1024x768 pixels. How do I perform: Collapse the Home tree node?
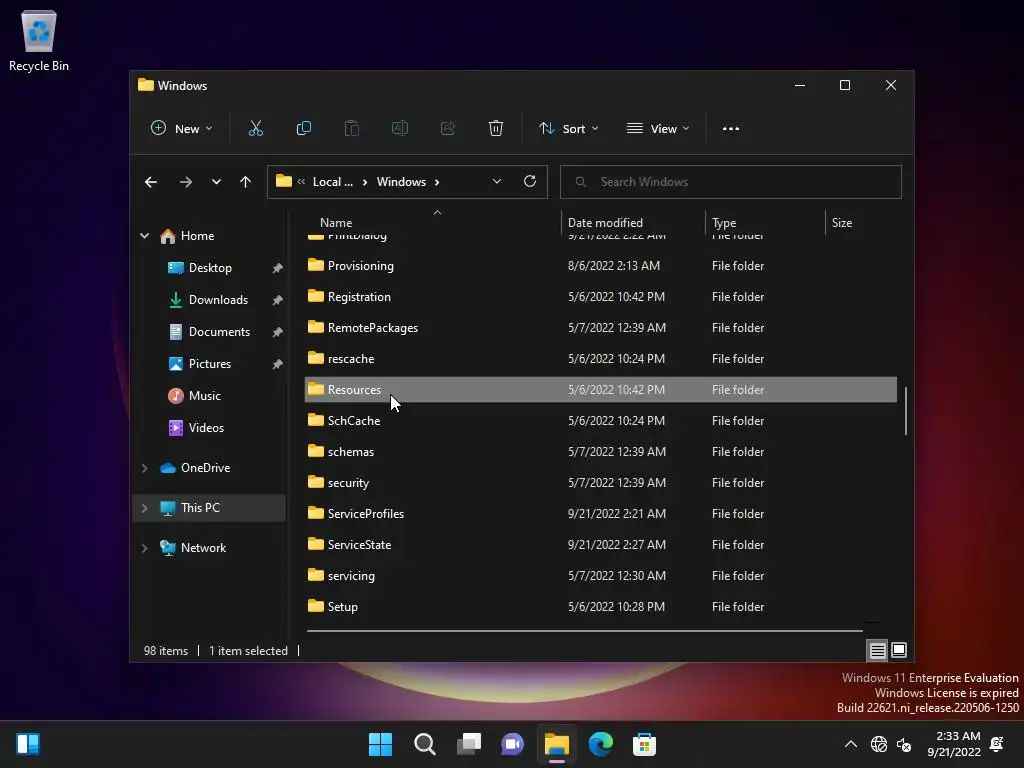coord(144,236)
